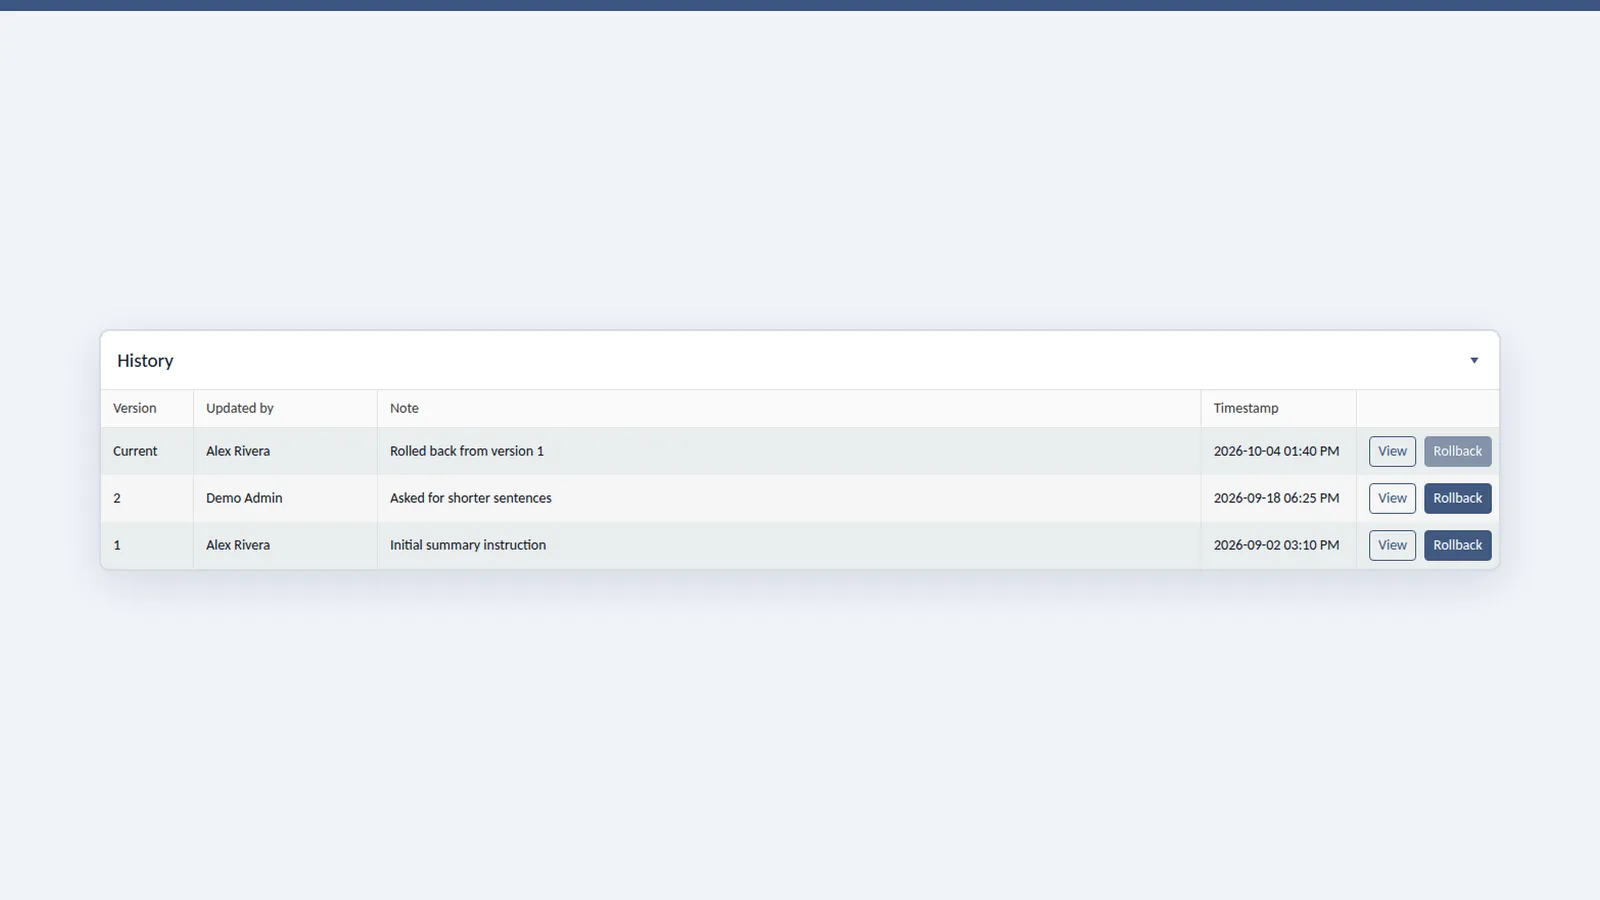
Task: Click the History panel title
Action: point(145,360)
